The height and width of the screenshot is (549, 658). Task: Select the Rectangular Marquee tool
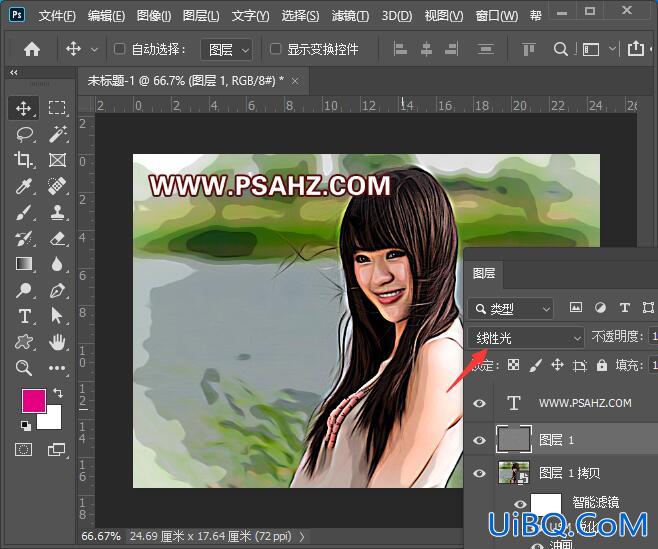tap(57, 108)
